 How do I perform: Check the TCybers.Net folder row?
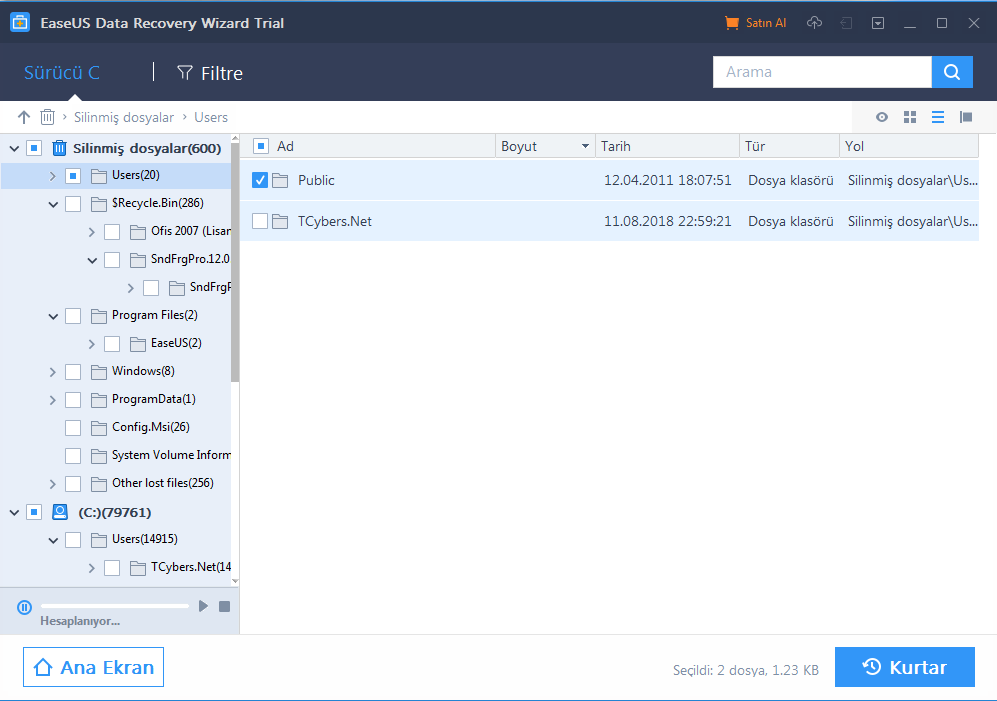tap(260, 221)
